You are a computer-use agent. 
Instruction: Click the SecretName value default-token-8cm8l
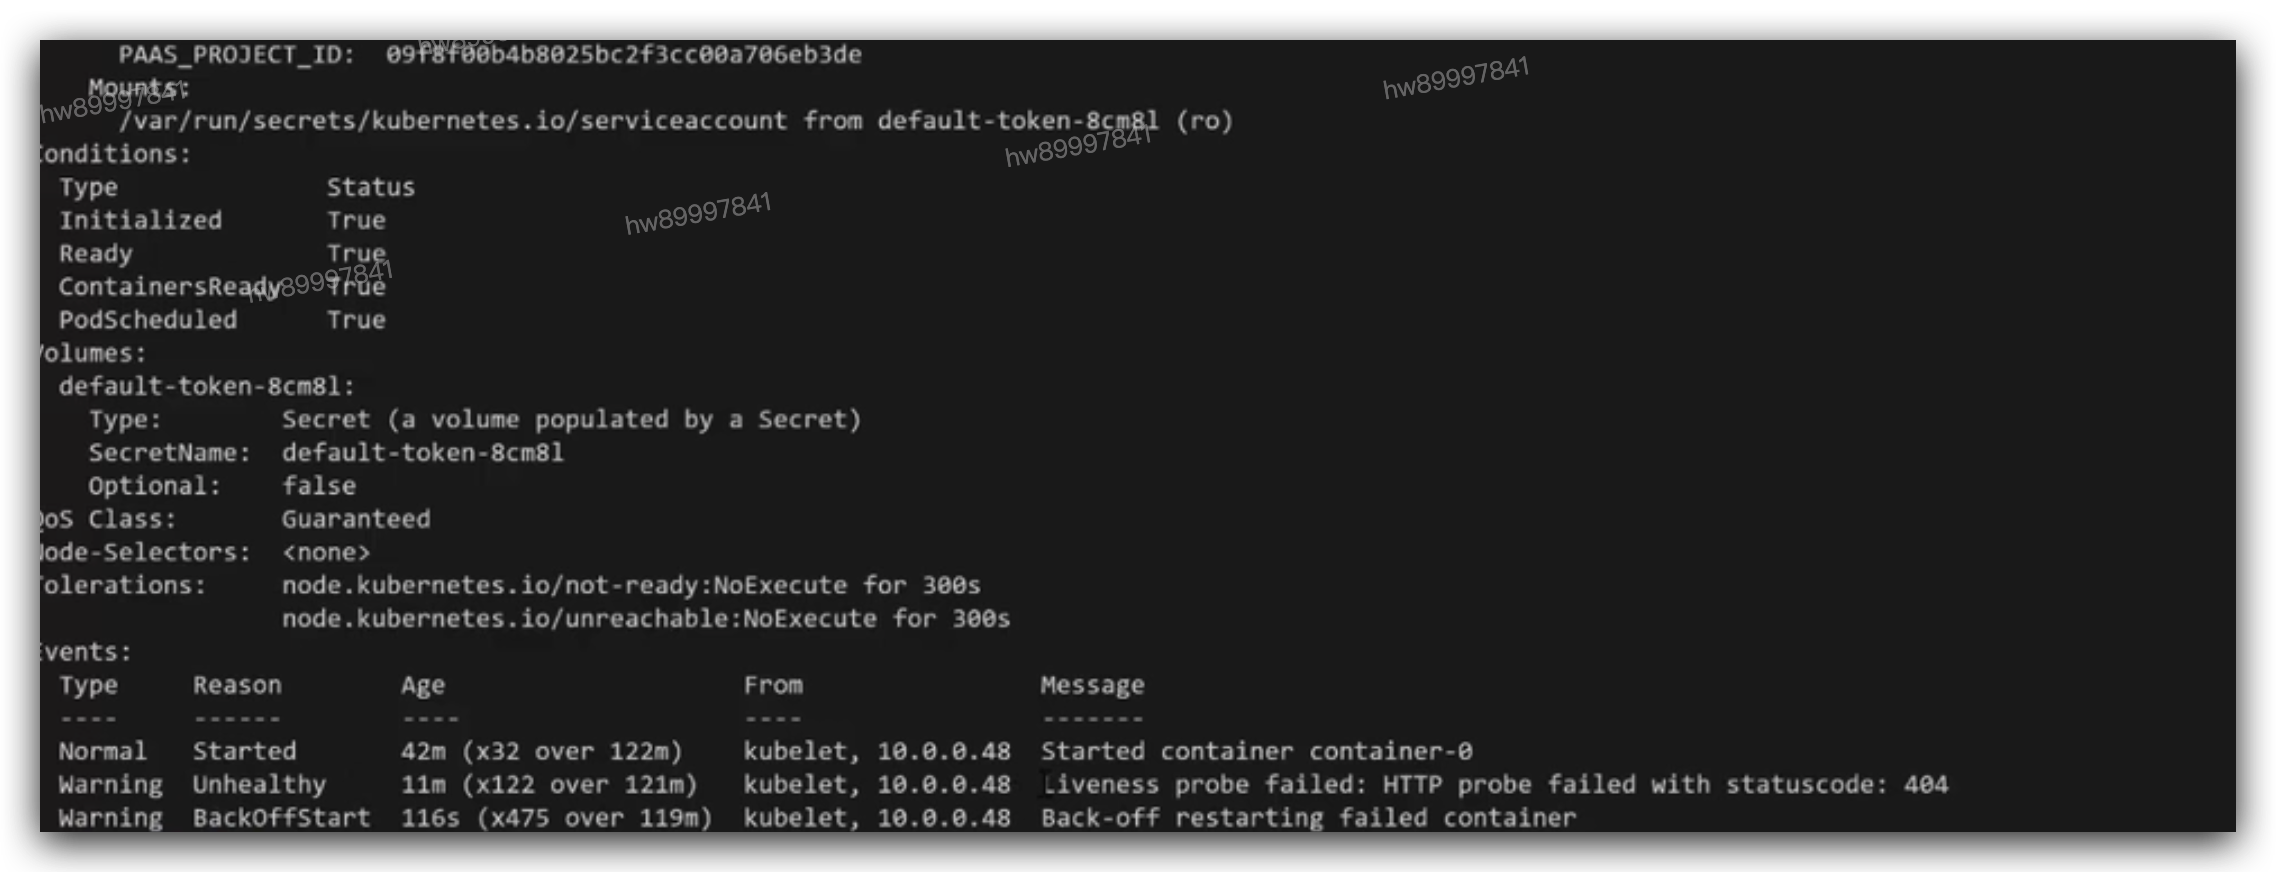[x=422, y=453]
